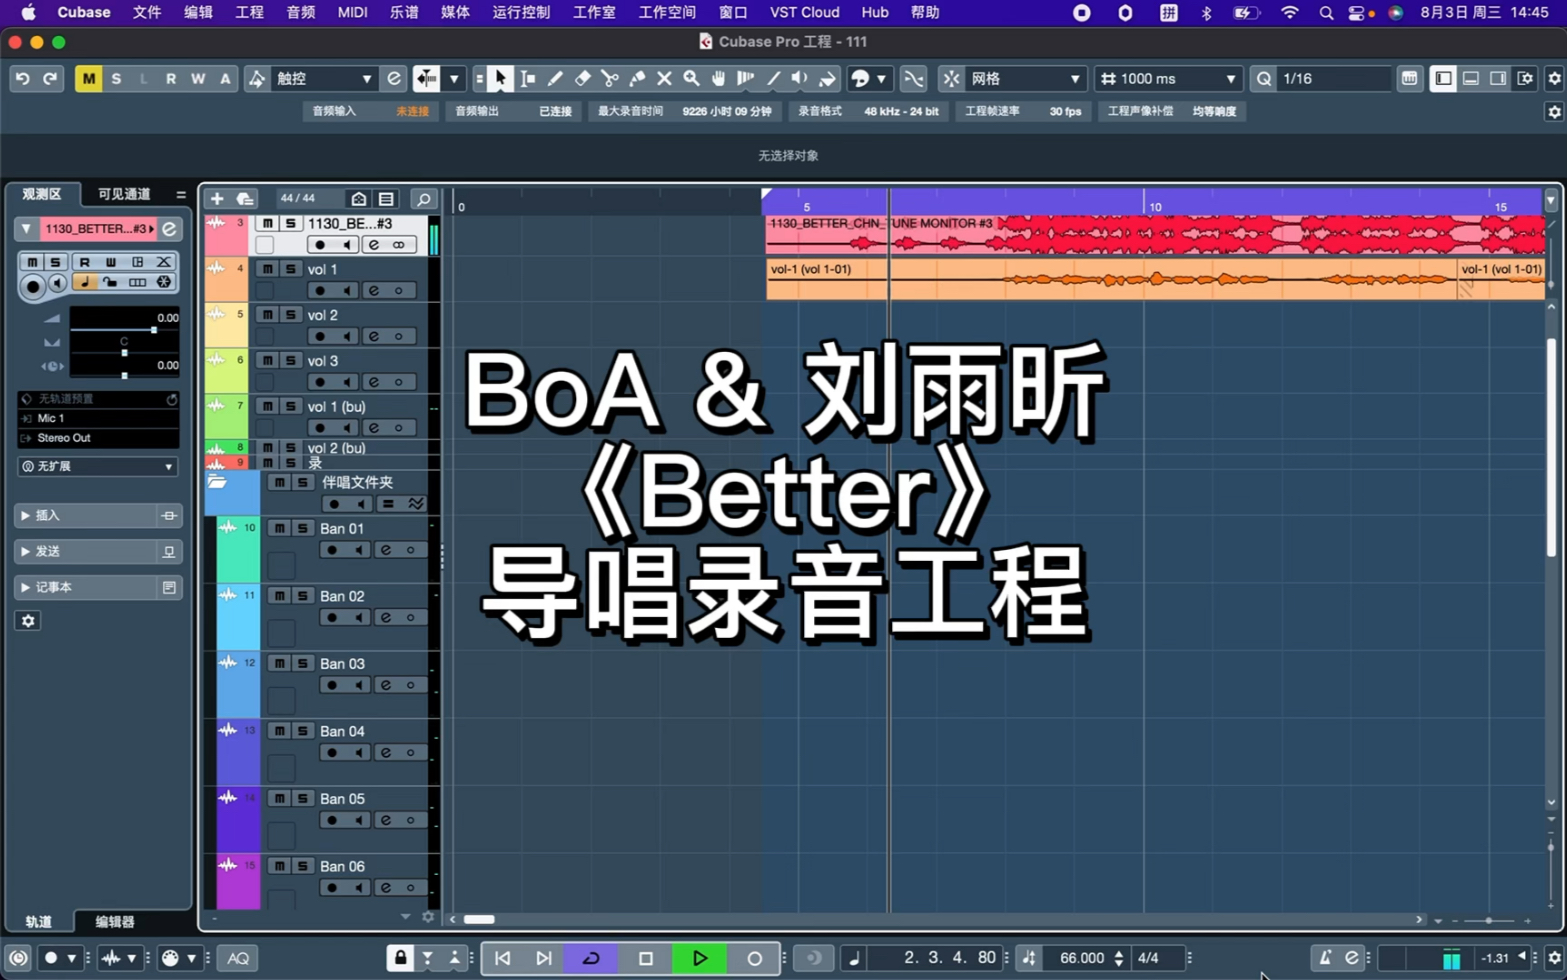
Task: Click the Undo arrow in toolbar
Action: click(22, 79)
